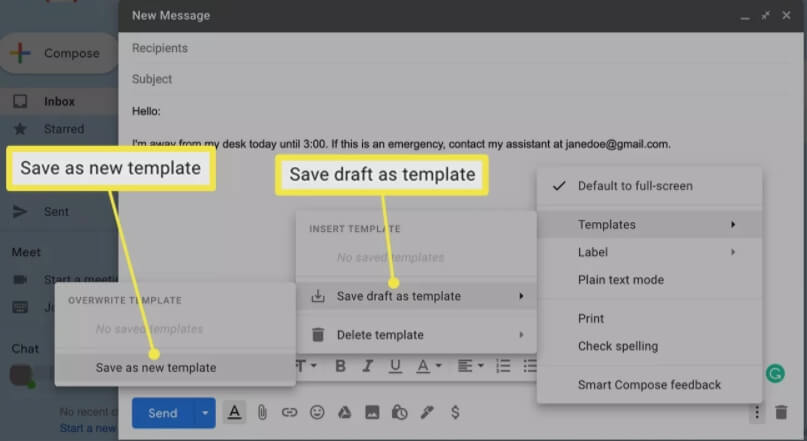807x441 pixels.
Task: Open the Starred folder
Action: coord(59,129)
